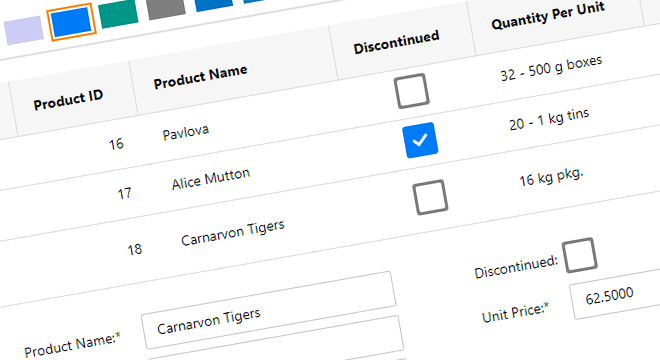The image size is (660, 360).
Task: Select the Pavlova row name cell
Action: point(186,133)
